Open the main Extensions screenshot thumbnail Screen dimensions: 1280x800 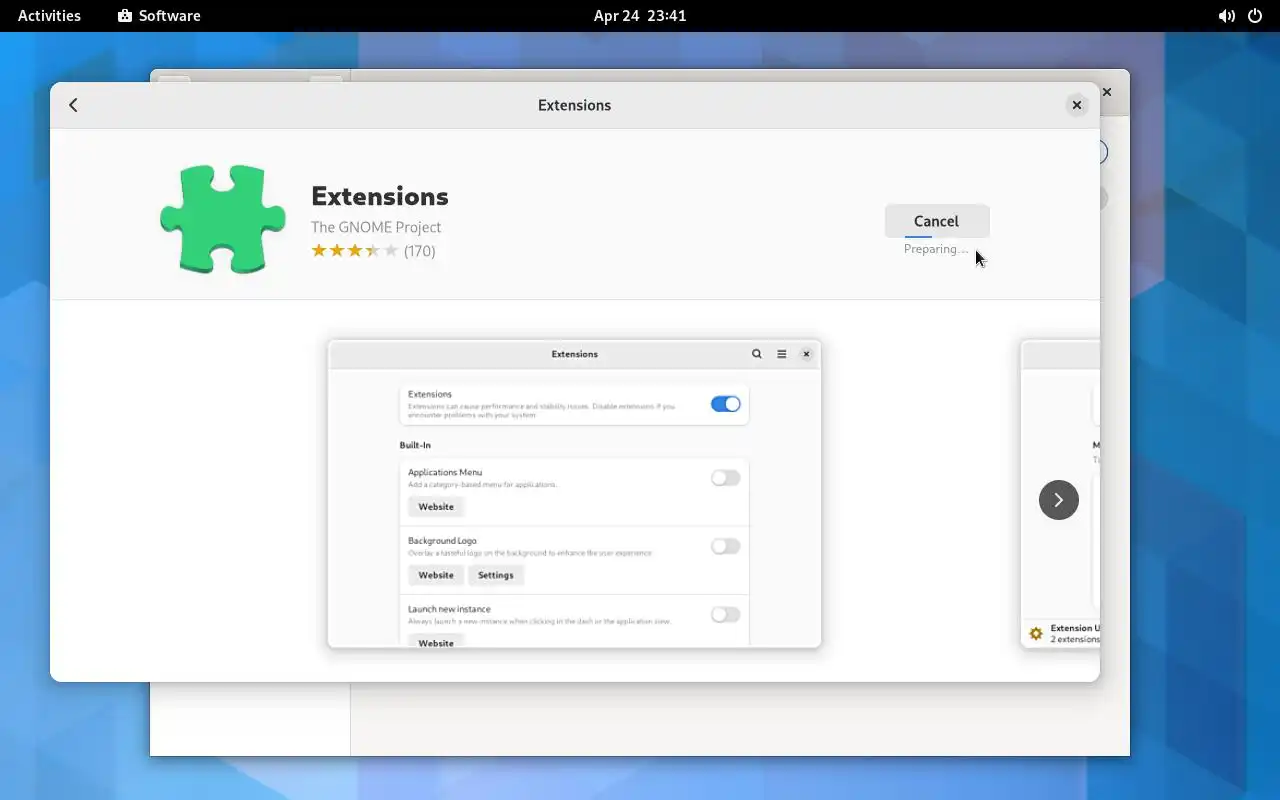[574, 494]
